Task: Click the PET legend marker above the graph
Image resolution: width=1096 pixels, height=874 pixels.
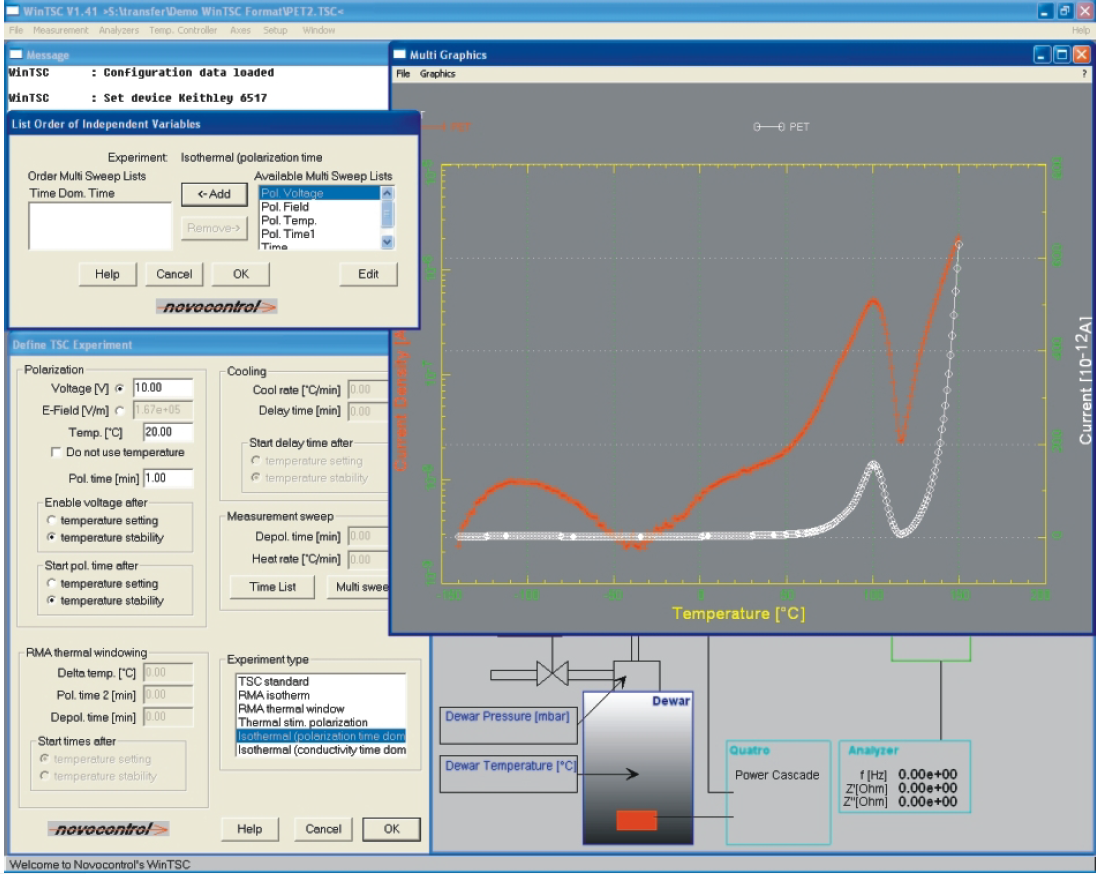Action: 770,127
